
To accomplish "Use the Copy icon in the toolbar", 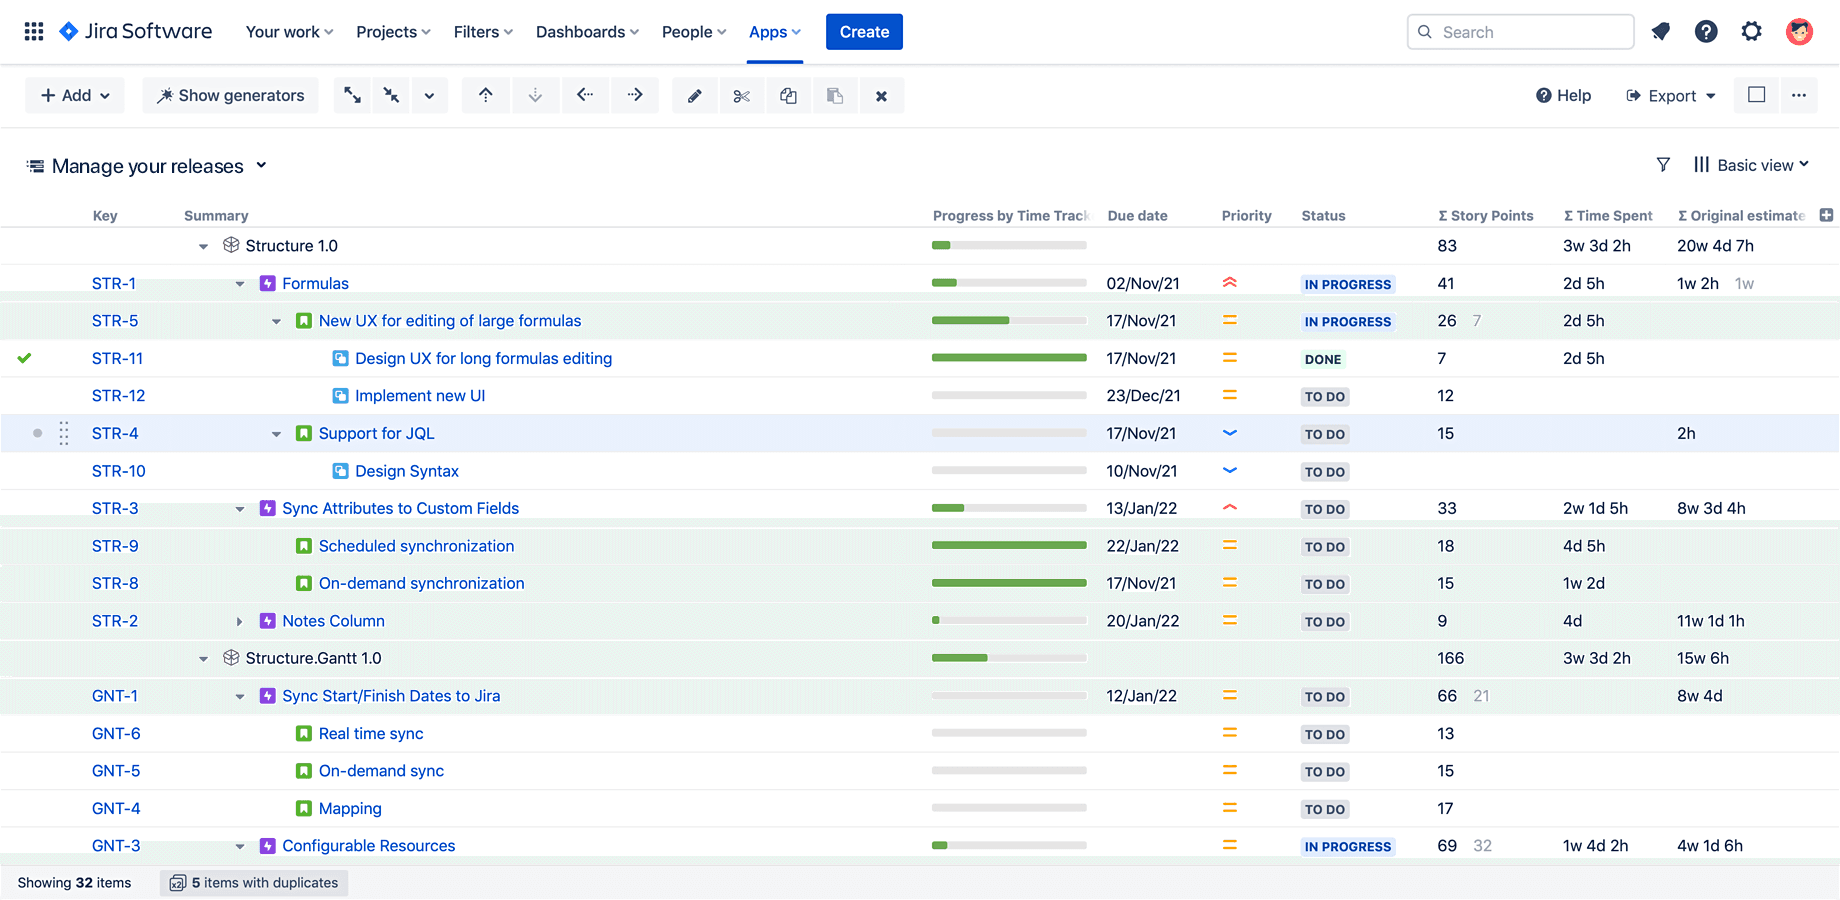I will point(789,95).
